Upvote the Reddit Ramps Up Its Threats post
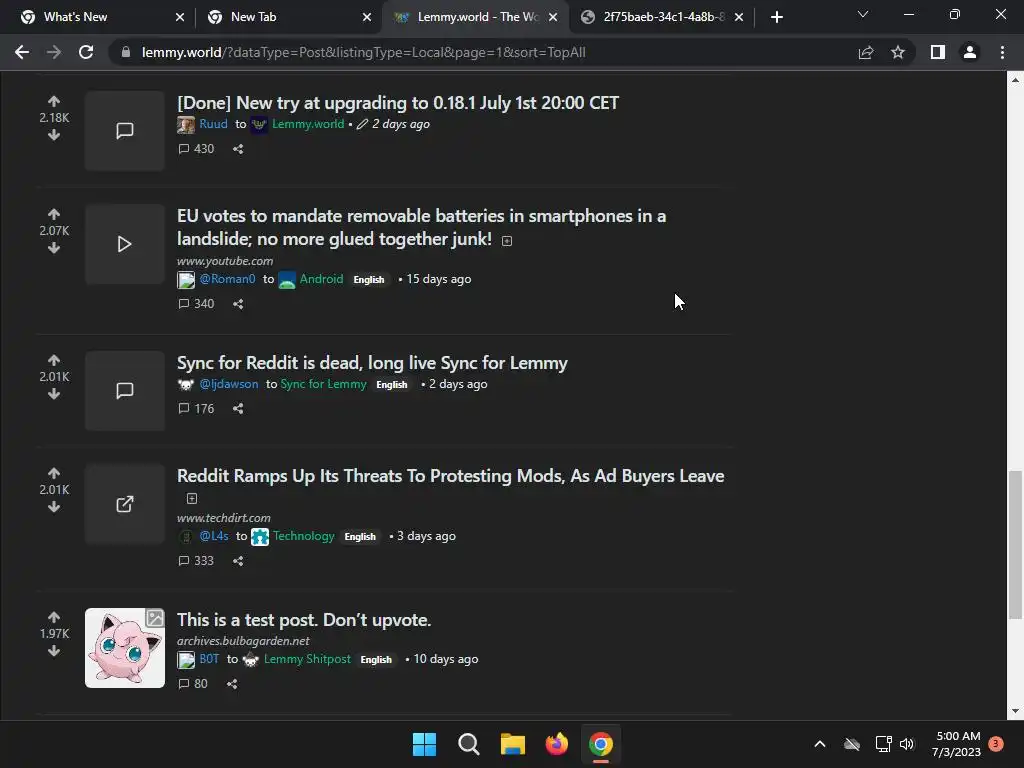This screenshot has width=1024, height=768. pos(54,473)
